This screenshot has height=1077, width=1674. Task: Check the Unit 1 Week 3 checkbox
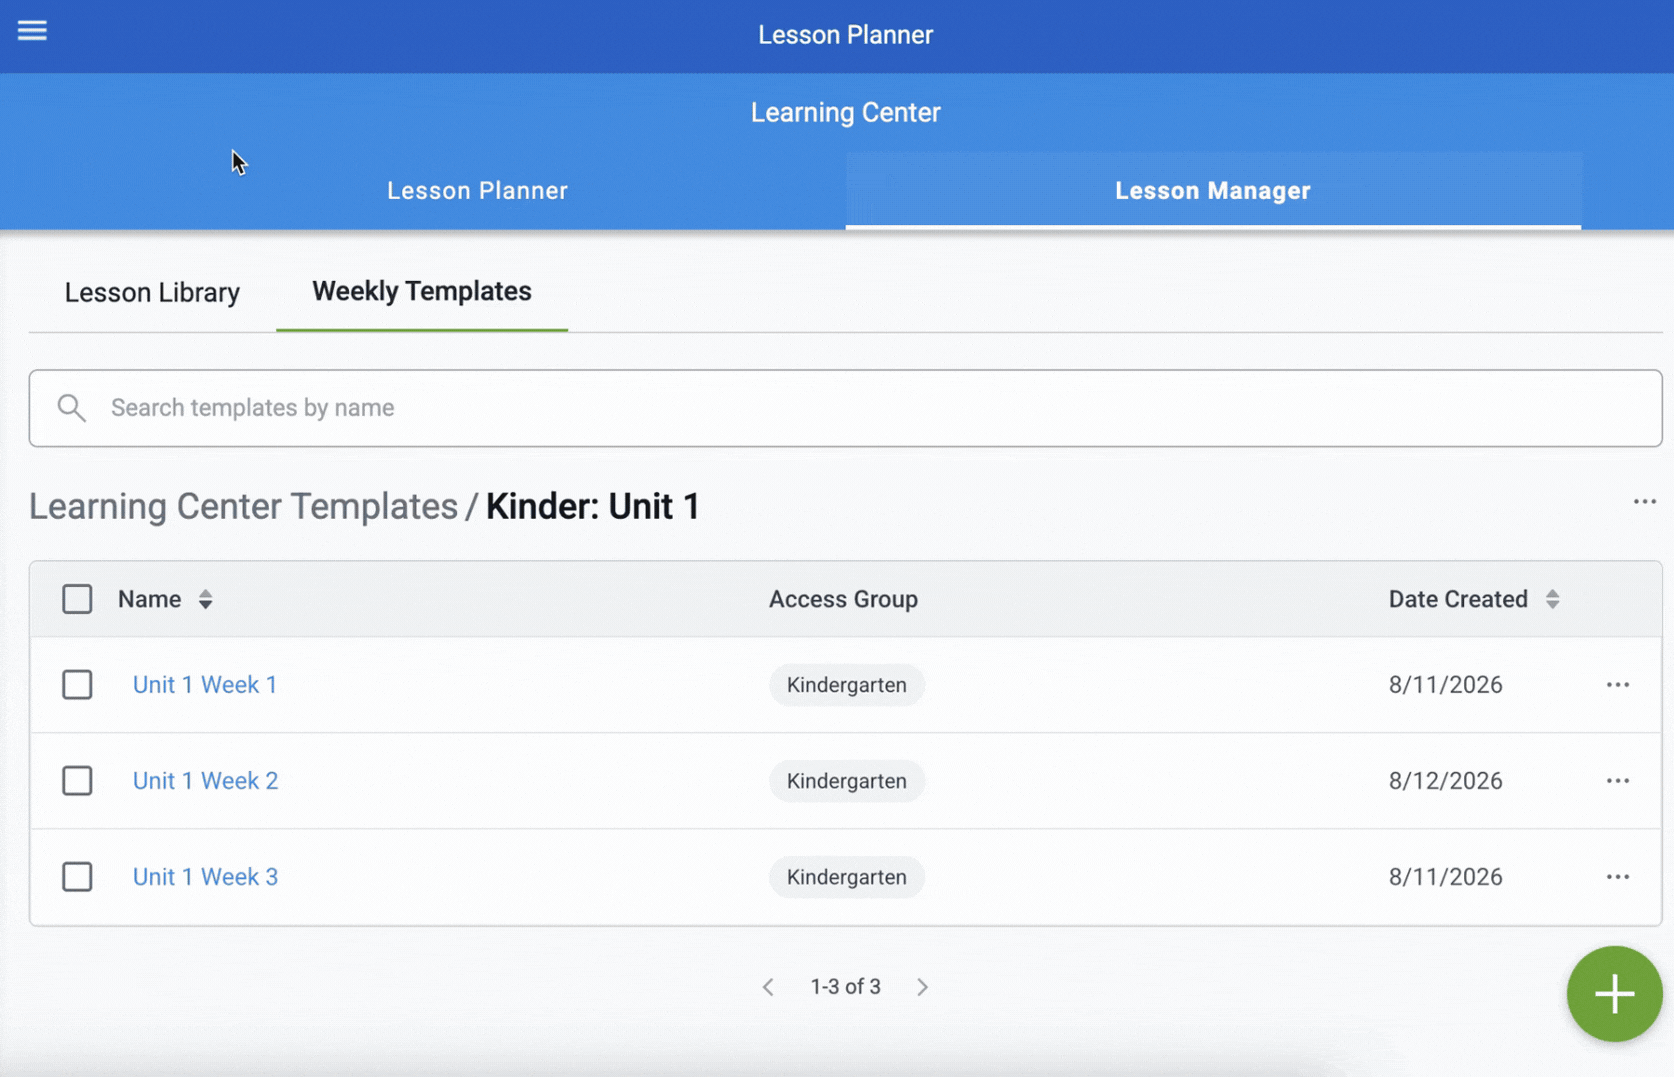coord(77,877)
